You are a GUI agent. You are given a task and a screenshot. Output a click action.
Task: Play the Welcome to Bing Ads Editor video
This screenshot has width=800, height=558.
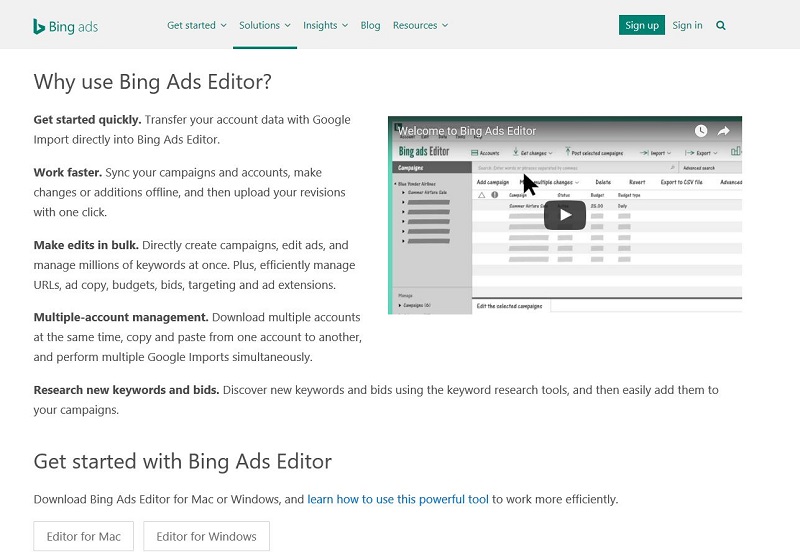pyautogui.click(x=564, y=215)
